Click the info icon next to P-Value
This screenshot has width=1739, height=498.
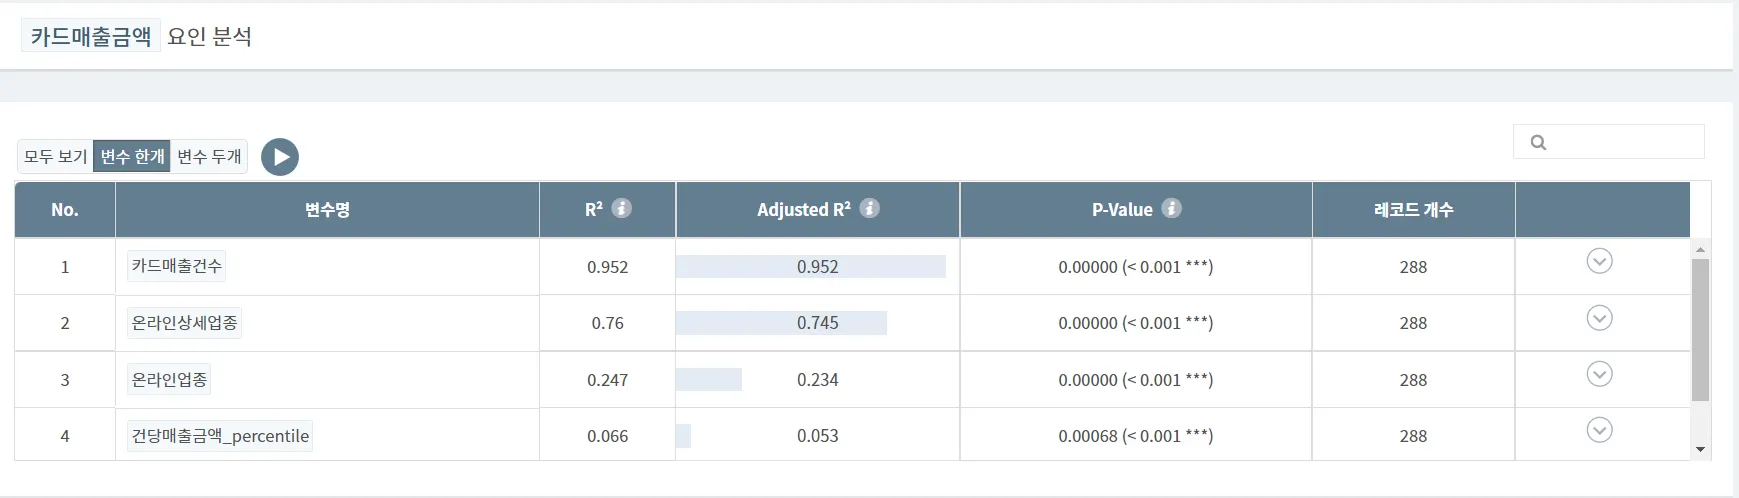(x=1172, y=208)
